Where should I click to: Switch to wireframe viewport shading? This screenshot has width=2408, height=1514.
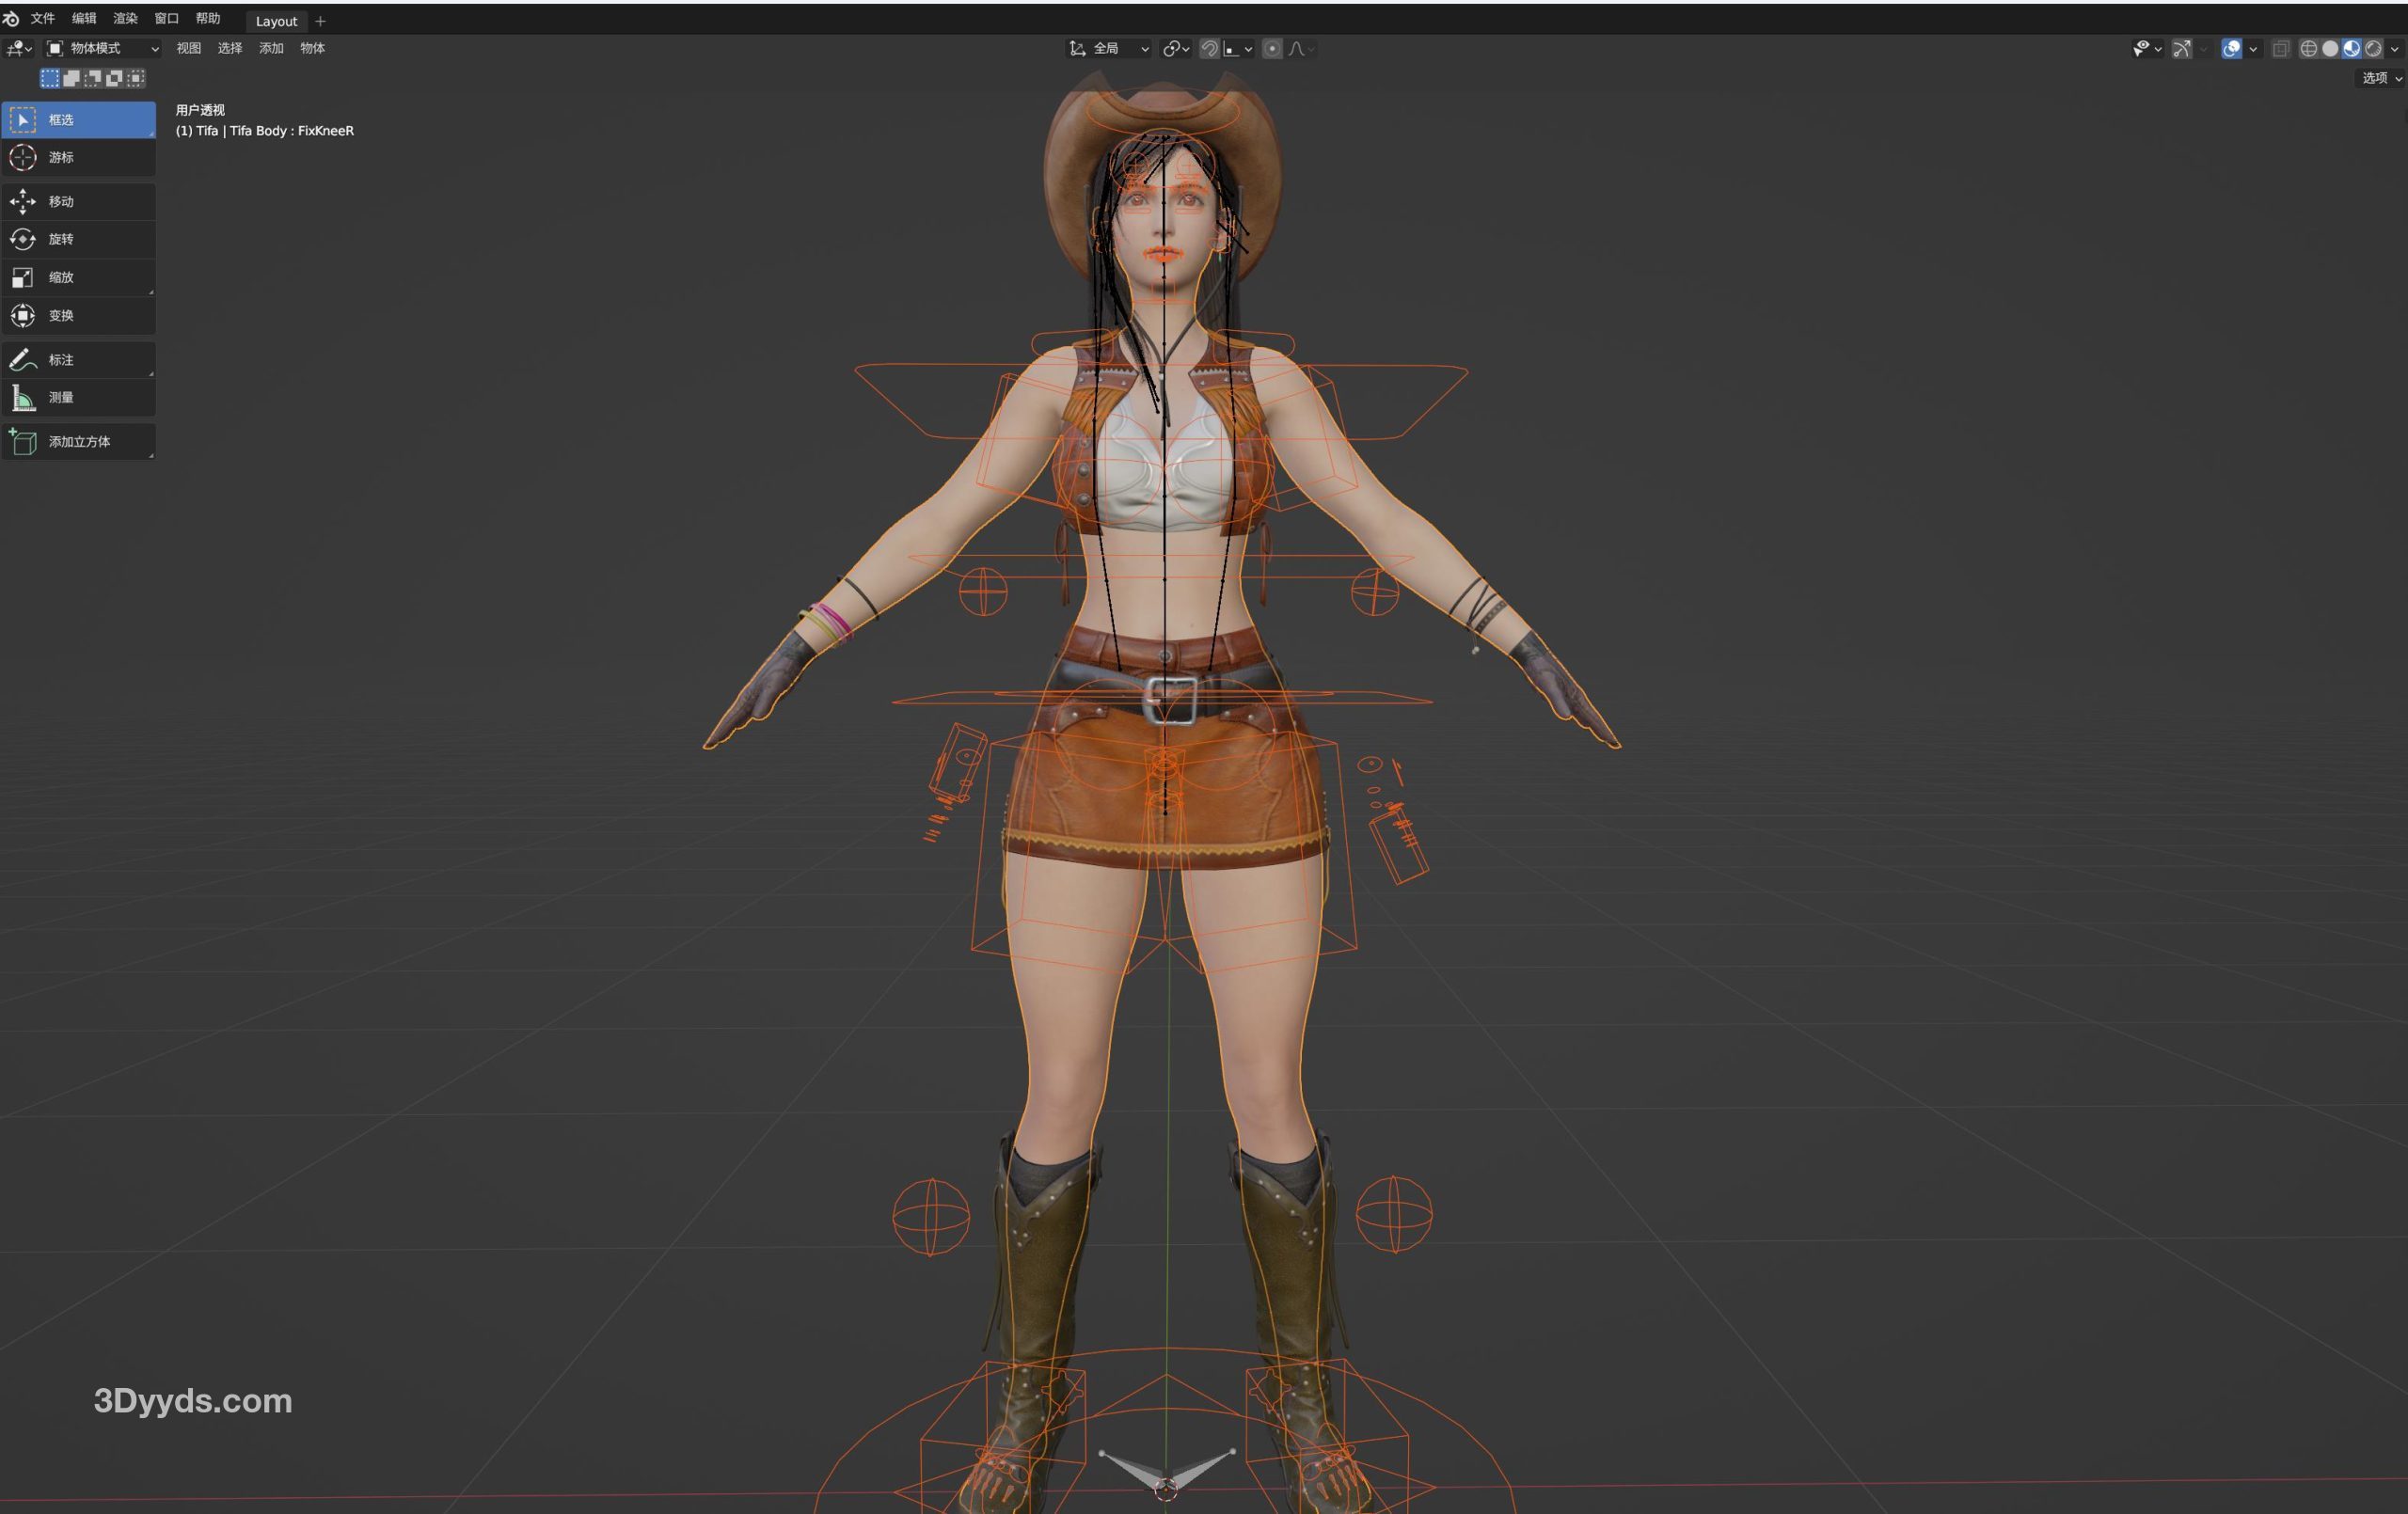pyautogui.click(x=2308, y=48)
